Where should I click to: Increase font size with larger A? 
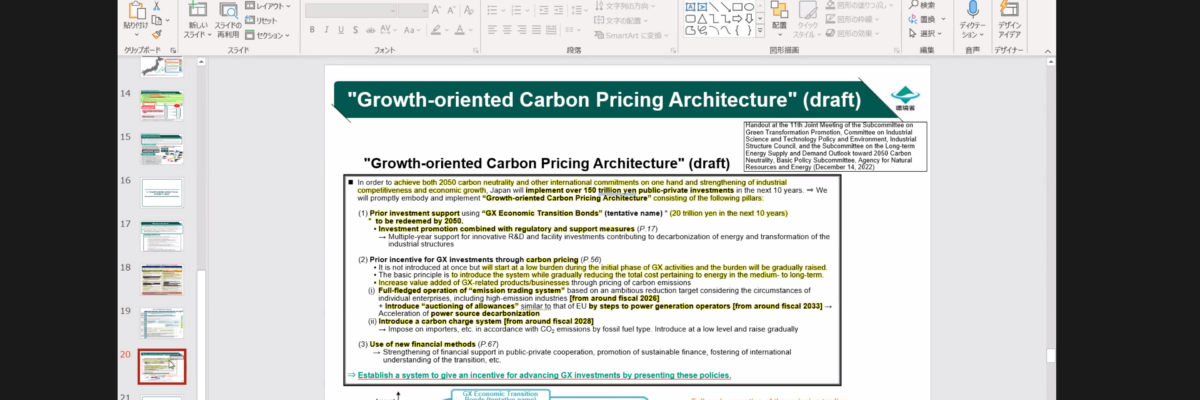click(436, 9)
